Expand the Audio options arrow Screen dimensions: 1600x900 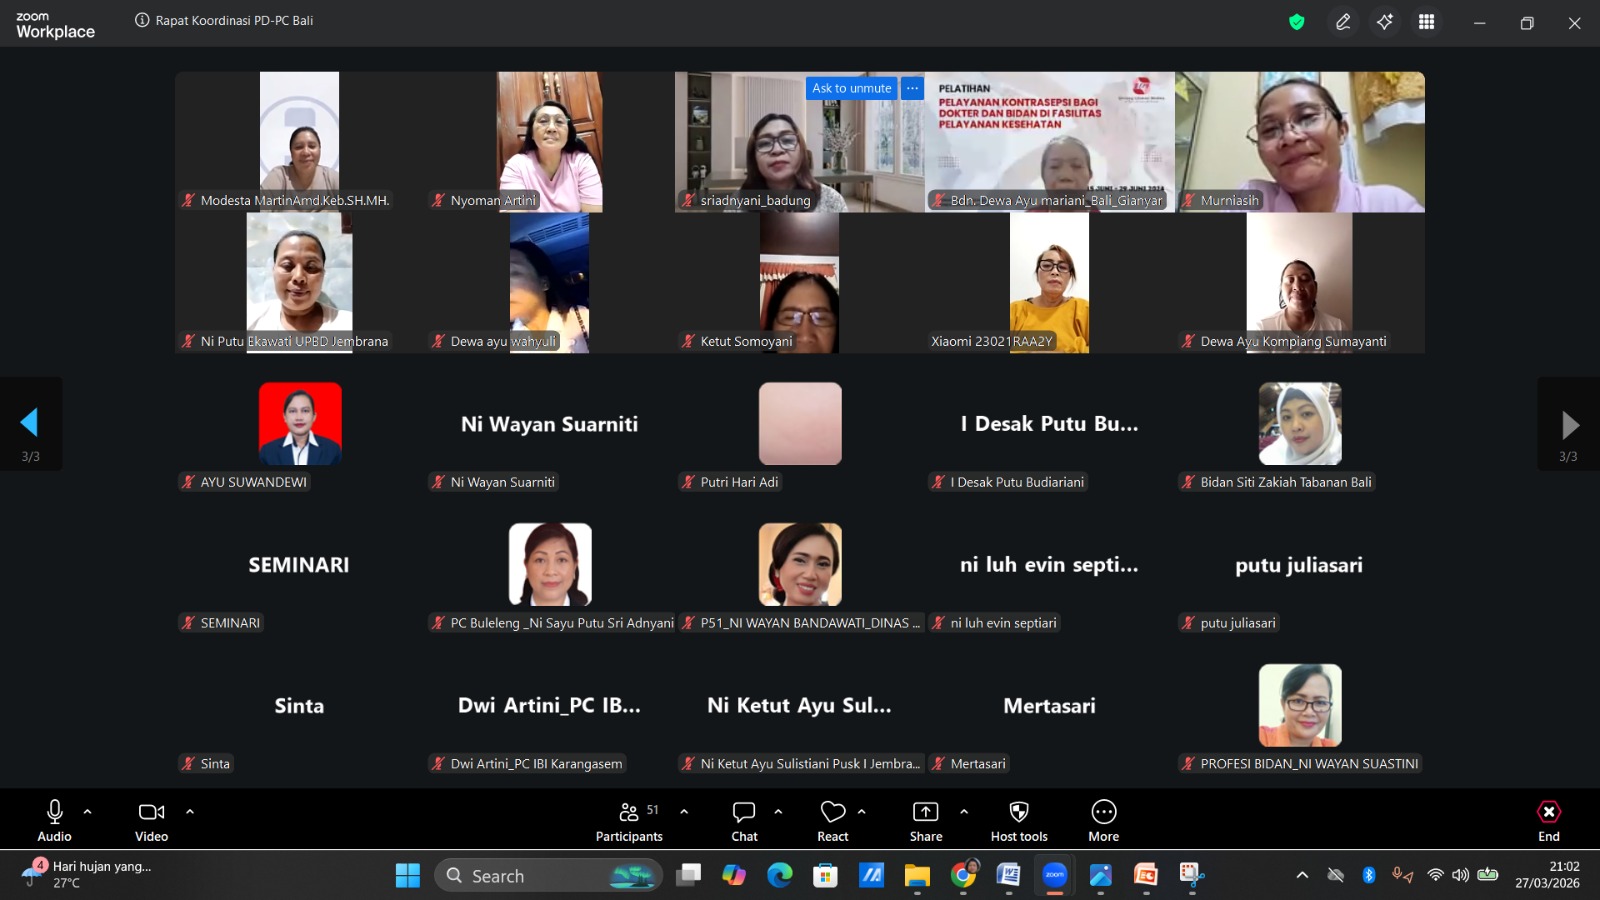(88, 812)
